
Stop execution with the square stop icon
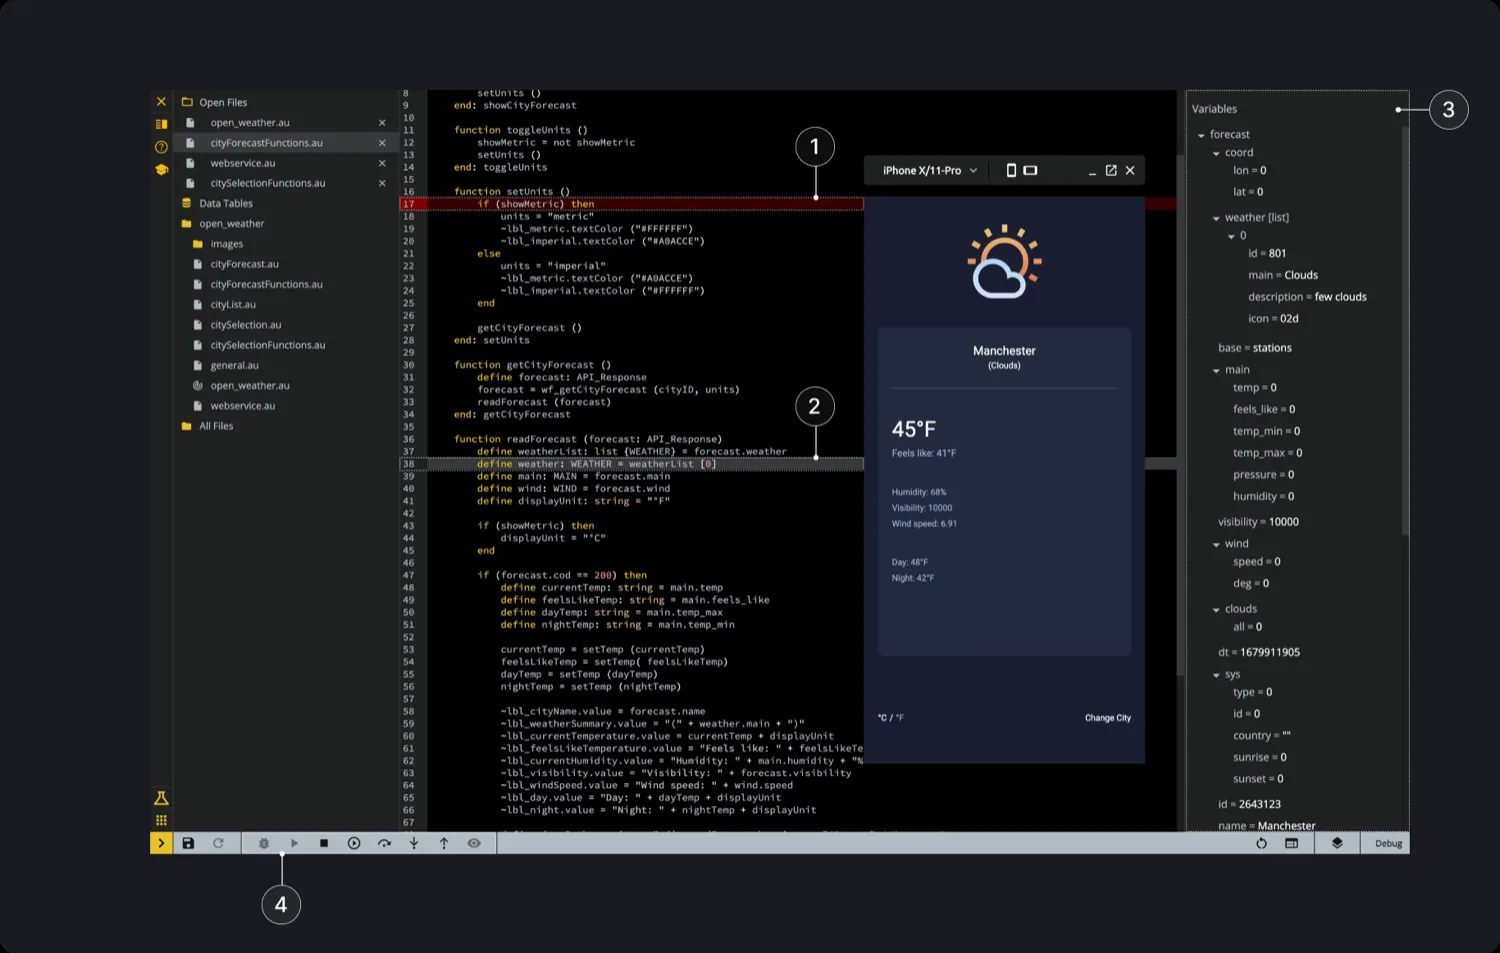[x=324, y=843]
